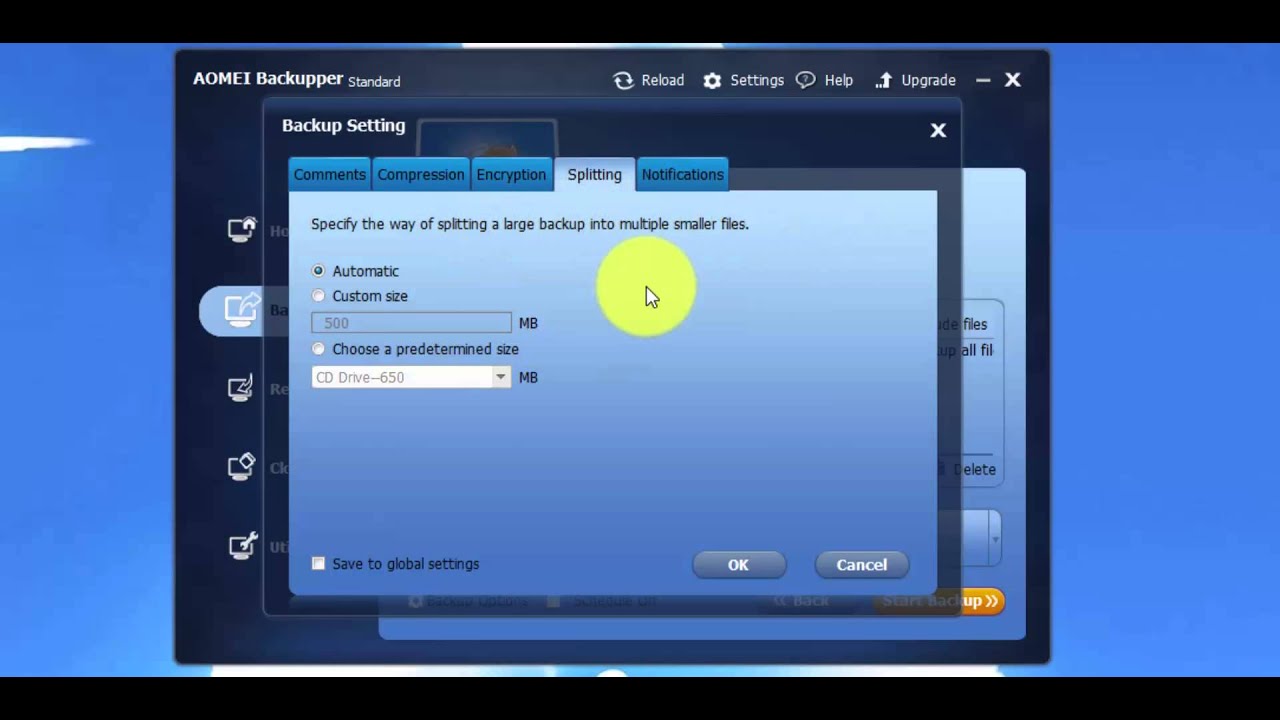This screenshot has height=720, width=1280.
Task: Select the Backup sidebar icon
Action: (242, 309)
